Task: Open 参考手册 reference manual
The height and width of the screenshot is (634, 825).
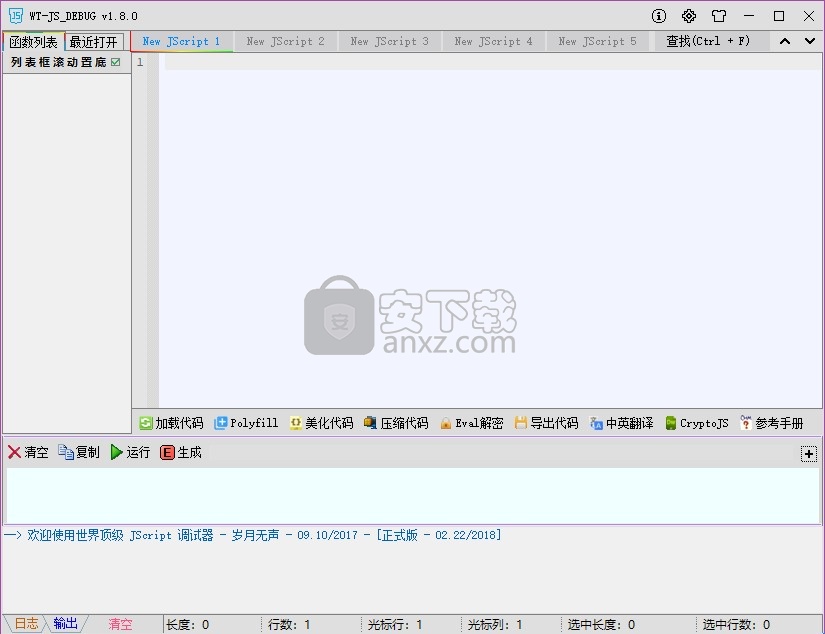Action: pyautogui.click(x=772, y=423)
